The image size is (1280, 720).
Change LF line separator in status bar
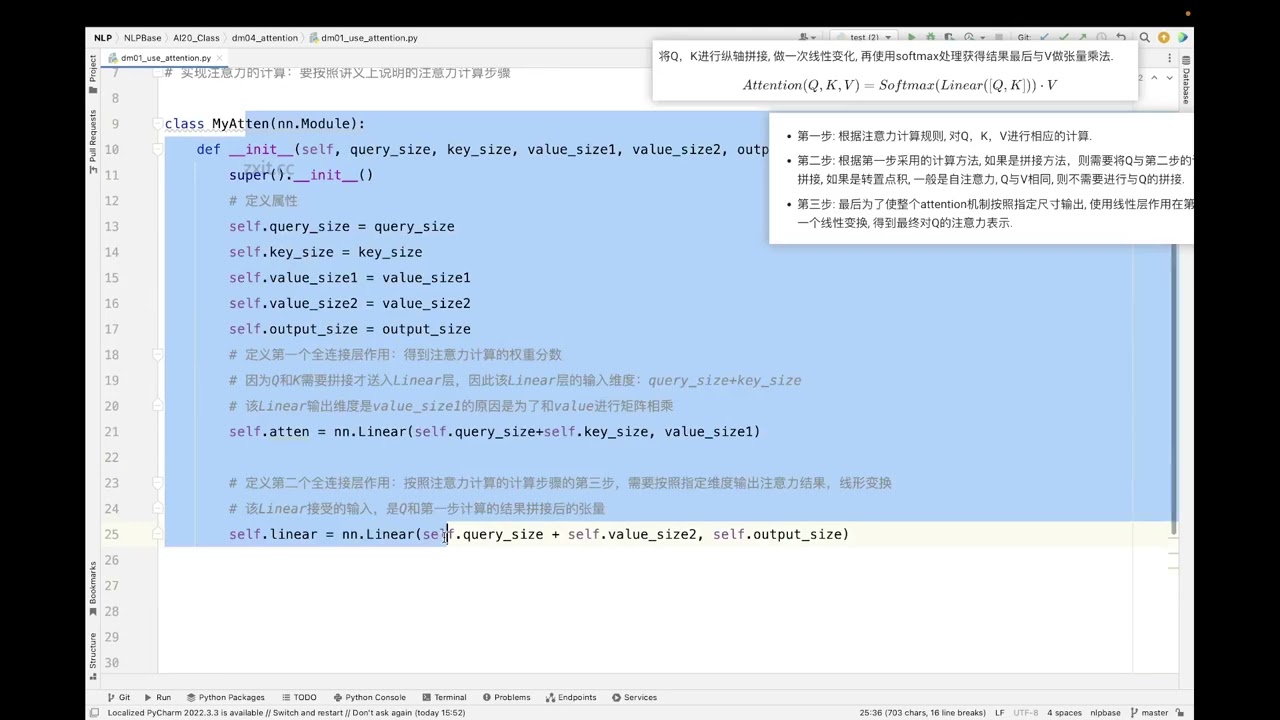(x=999, y=713)
